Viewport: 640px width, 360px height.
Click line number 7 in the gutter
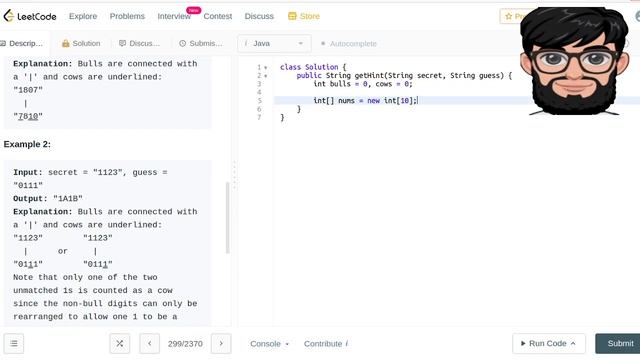pyautogui.click(x=259, y=118)
